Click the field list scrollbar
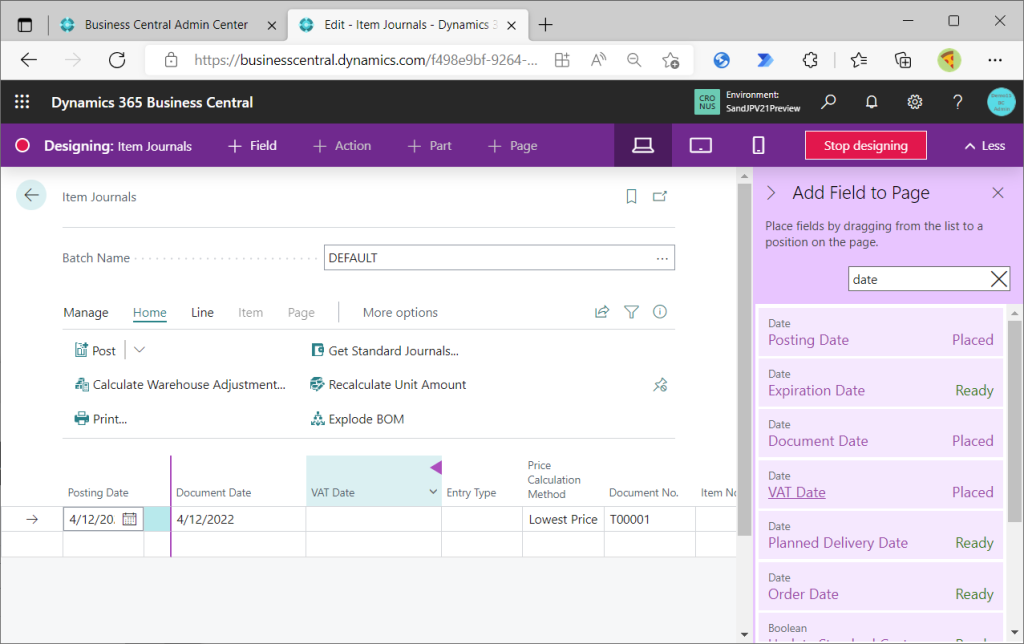1024x644 pixels. click(1014, 421)
